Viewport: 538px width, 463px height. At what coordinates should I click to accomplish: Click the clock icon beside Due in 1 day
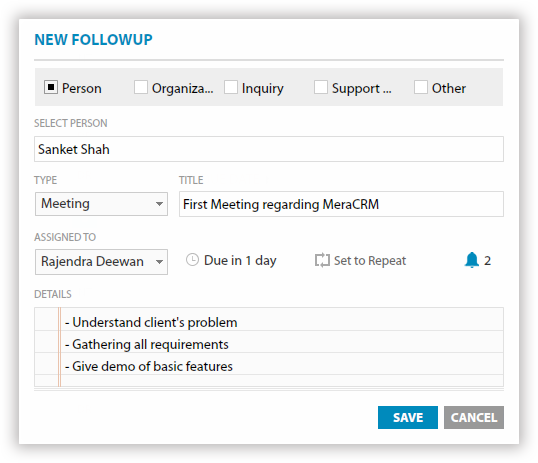(x=192, y=260)
